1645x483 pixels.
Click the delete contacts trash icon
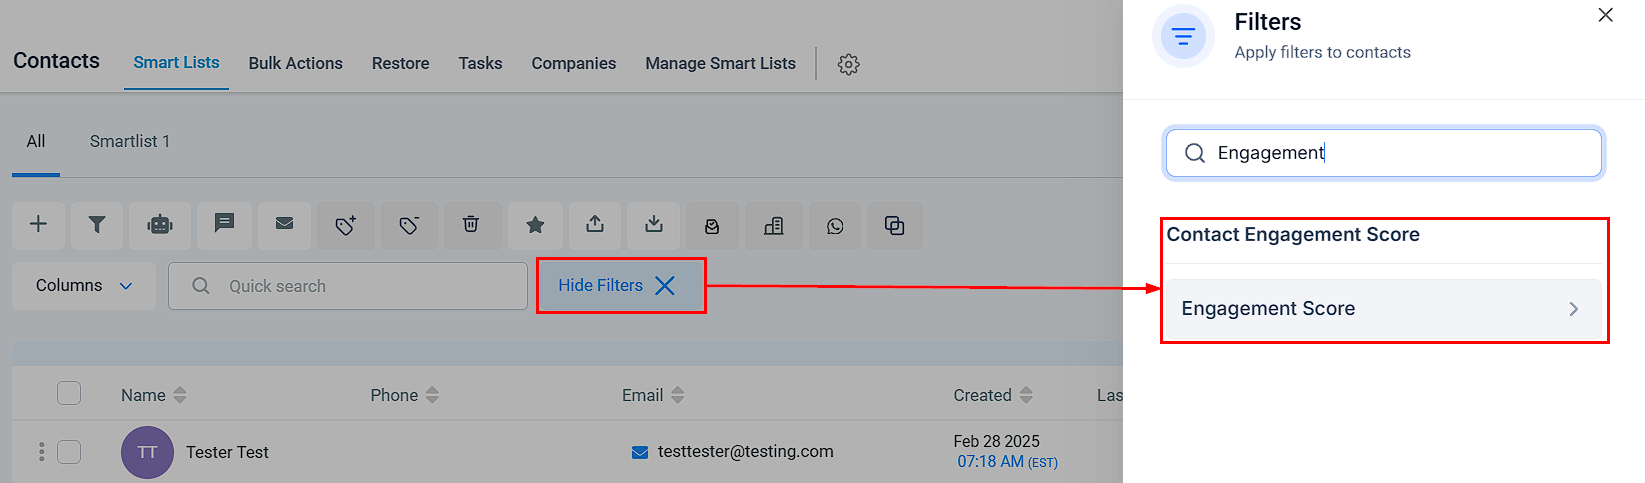tap(471, 225)
